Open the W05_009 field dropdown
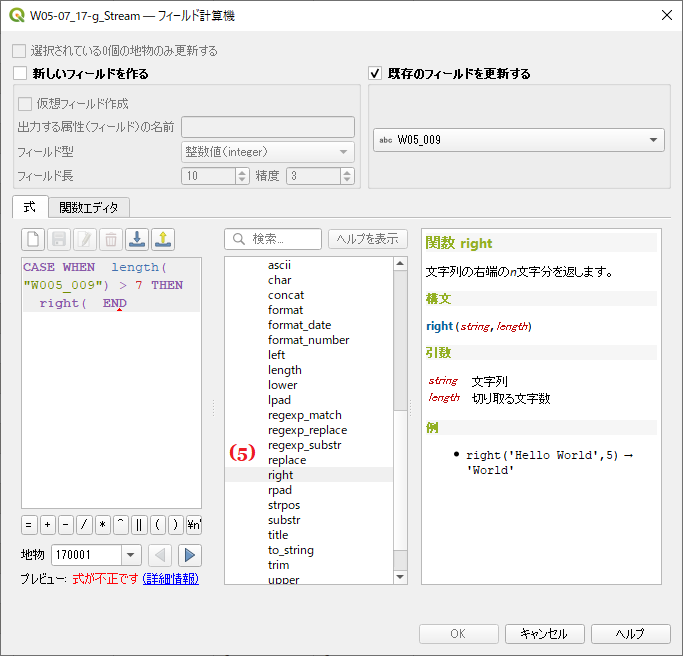The height and width of the screenshot is (656, 683). 518,140
